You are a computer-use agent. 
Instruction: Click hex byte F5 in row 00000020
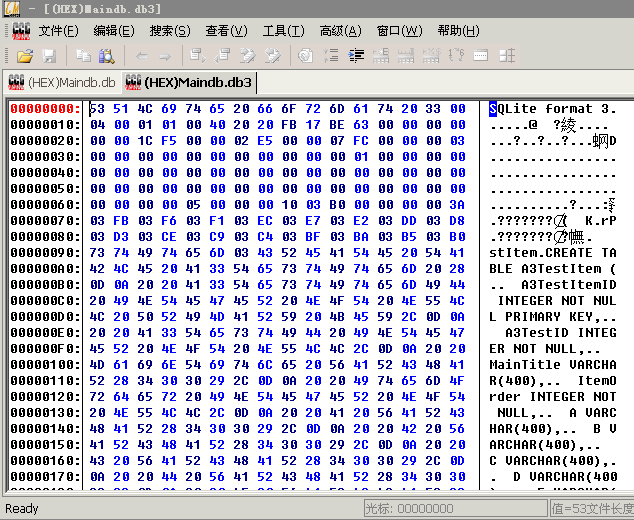click(x=169, y=141)
